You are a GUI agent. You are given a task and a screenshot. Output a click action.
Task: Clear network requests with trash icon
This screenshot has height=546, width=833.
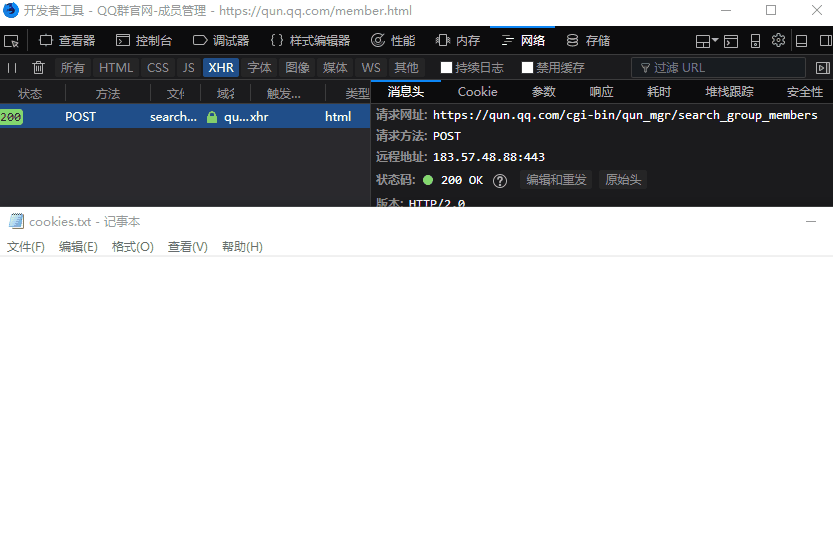point(38,68)
